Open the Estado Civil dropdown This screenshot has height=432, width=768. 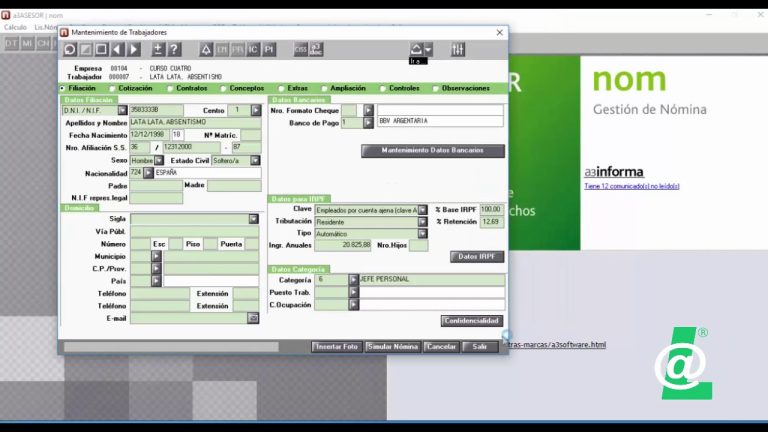click(254, 160)
